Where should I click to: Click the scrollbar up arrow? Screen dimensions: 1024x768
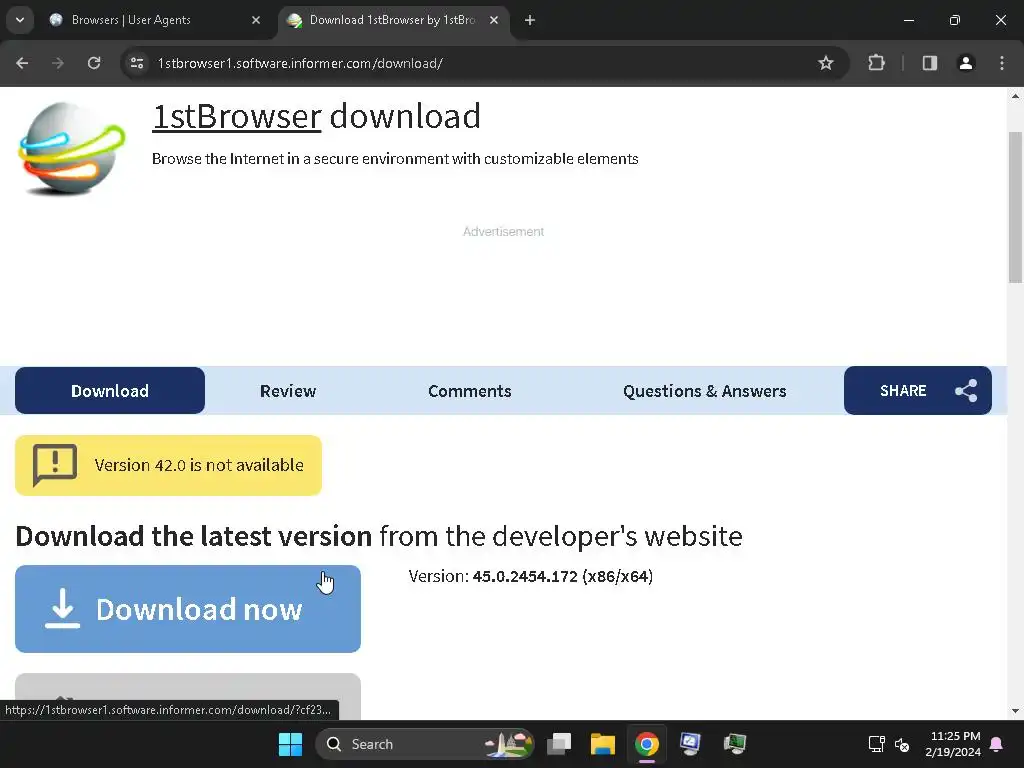[x=1016, y=95]
